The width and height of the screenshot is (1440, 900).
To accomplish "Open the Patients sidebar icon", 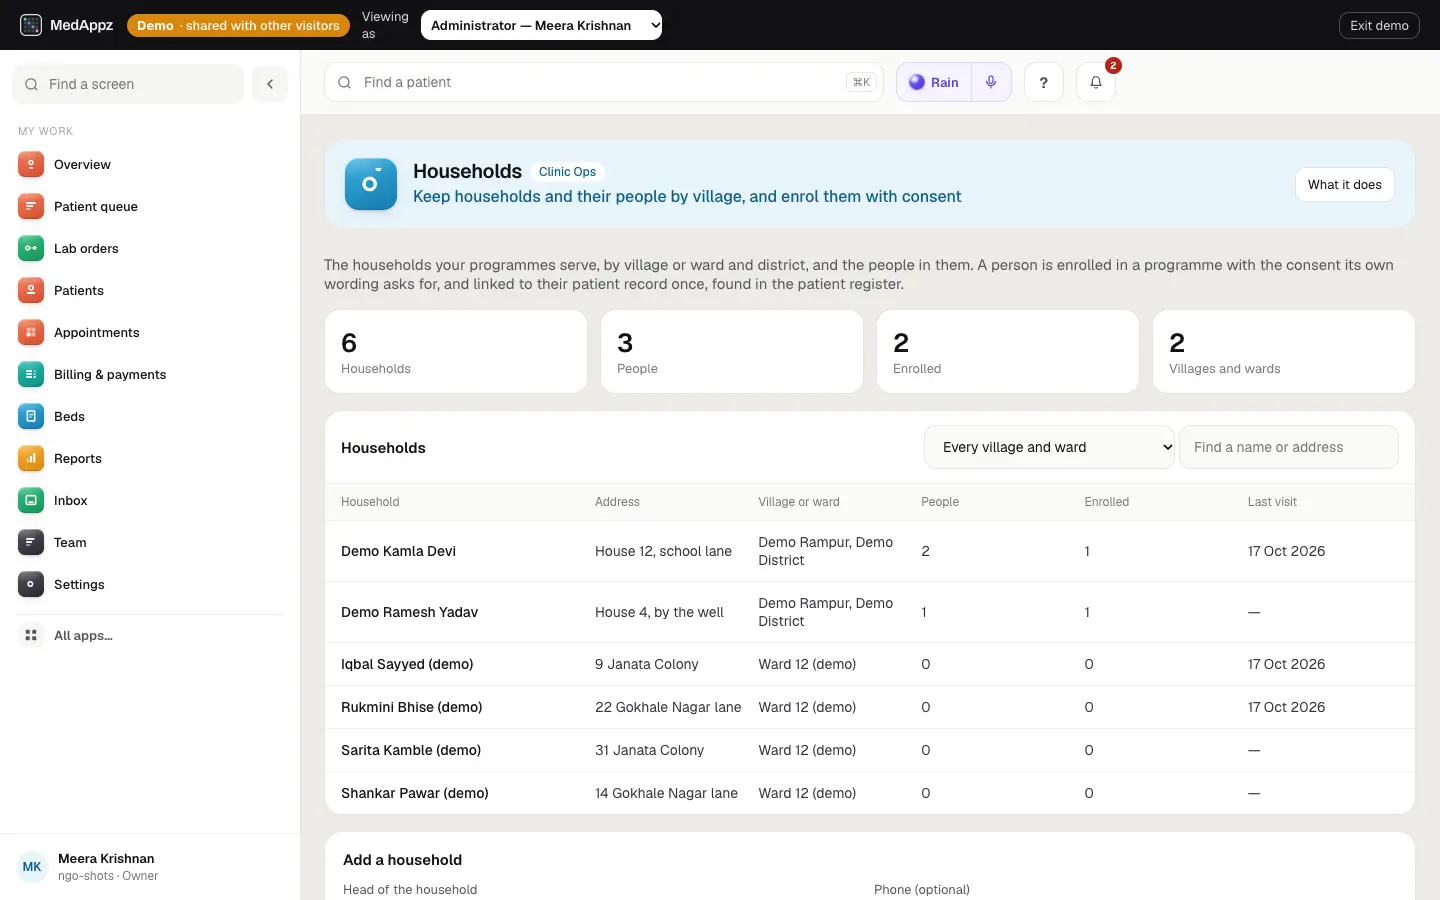I will [31, 291].
